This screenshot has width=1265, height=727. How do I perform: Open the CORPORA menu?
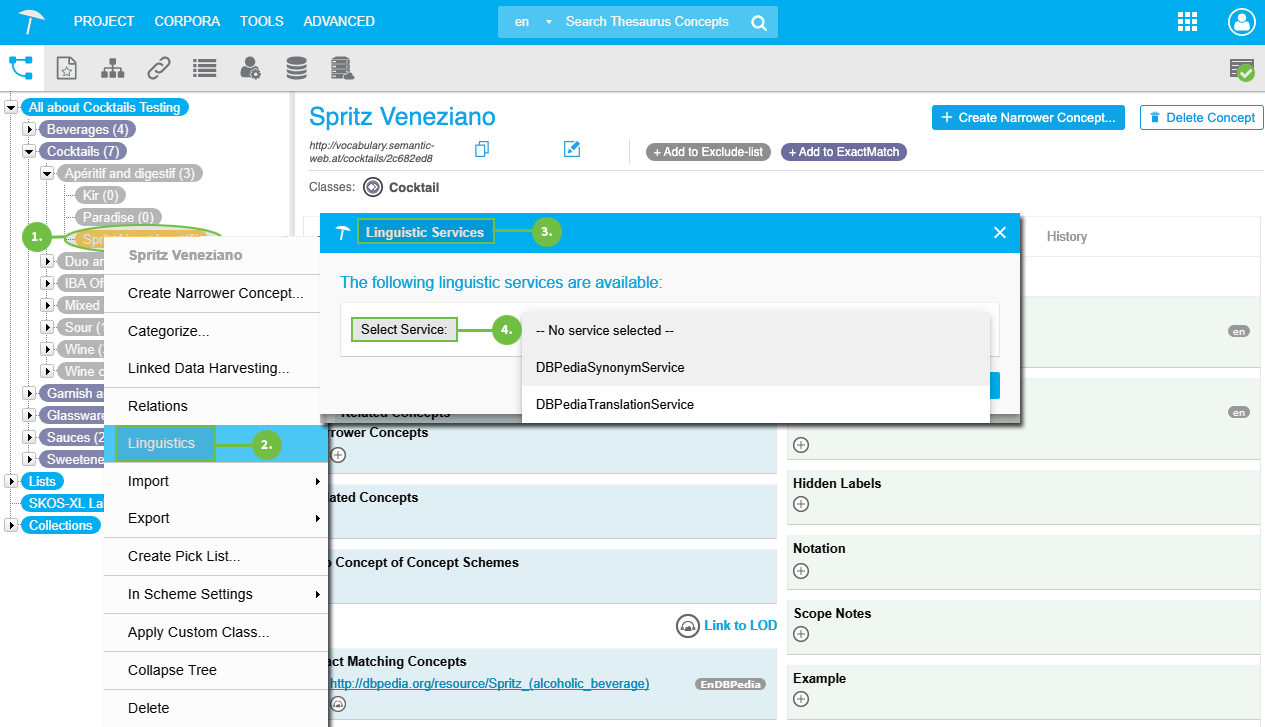click(187, 21)
